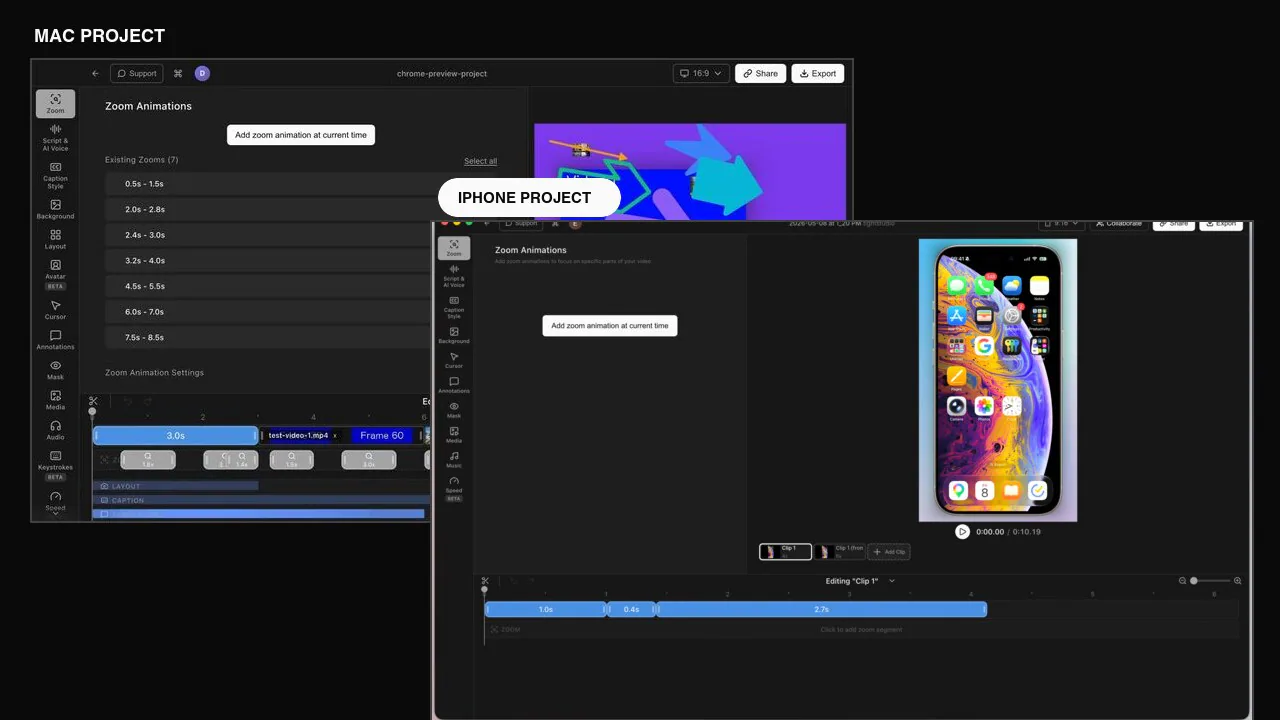Select the 6.0s - 7.0s zoom entry
This screenshot has width=1280, height=720.
(x=268, y=312)
